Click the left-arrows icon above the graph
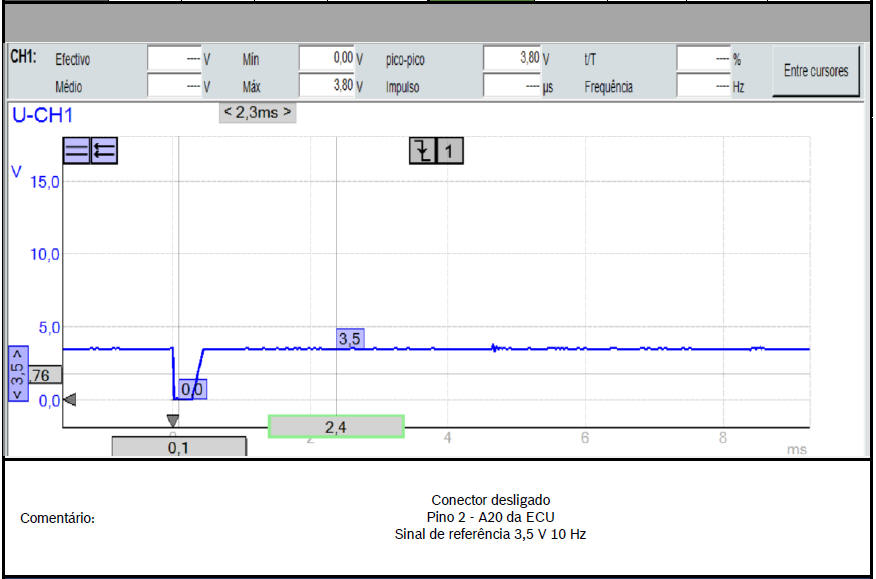This screenshot has width=876, height=579. [x=103, y=151]
